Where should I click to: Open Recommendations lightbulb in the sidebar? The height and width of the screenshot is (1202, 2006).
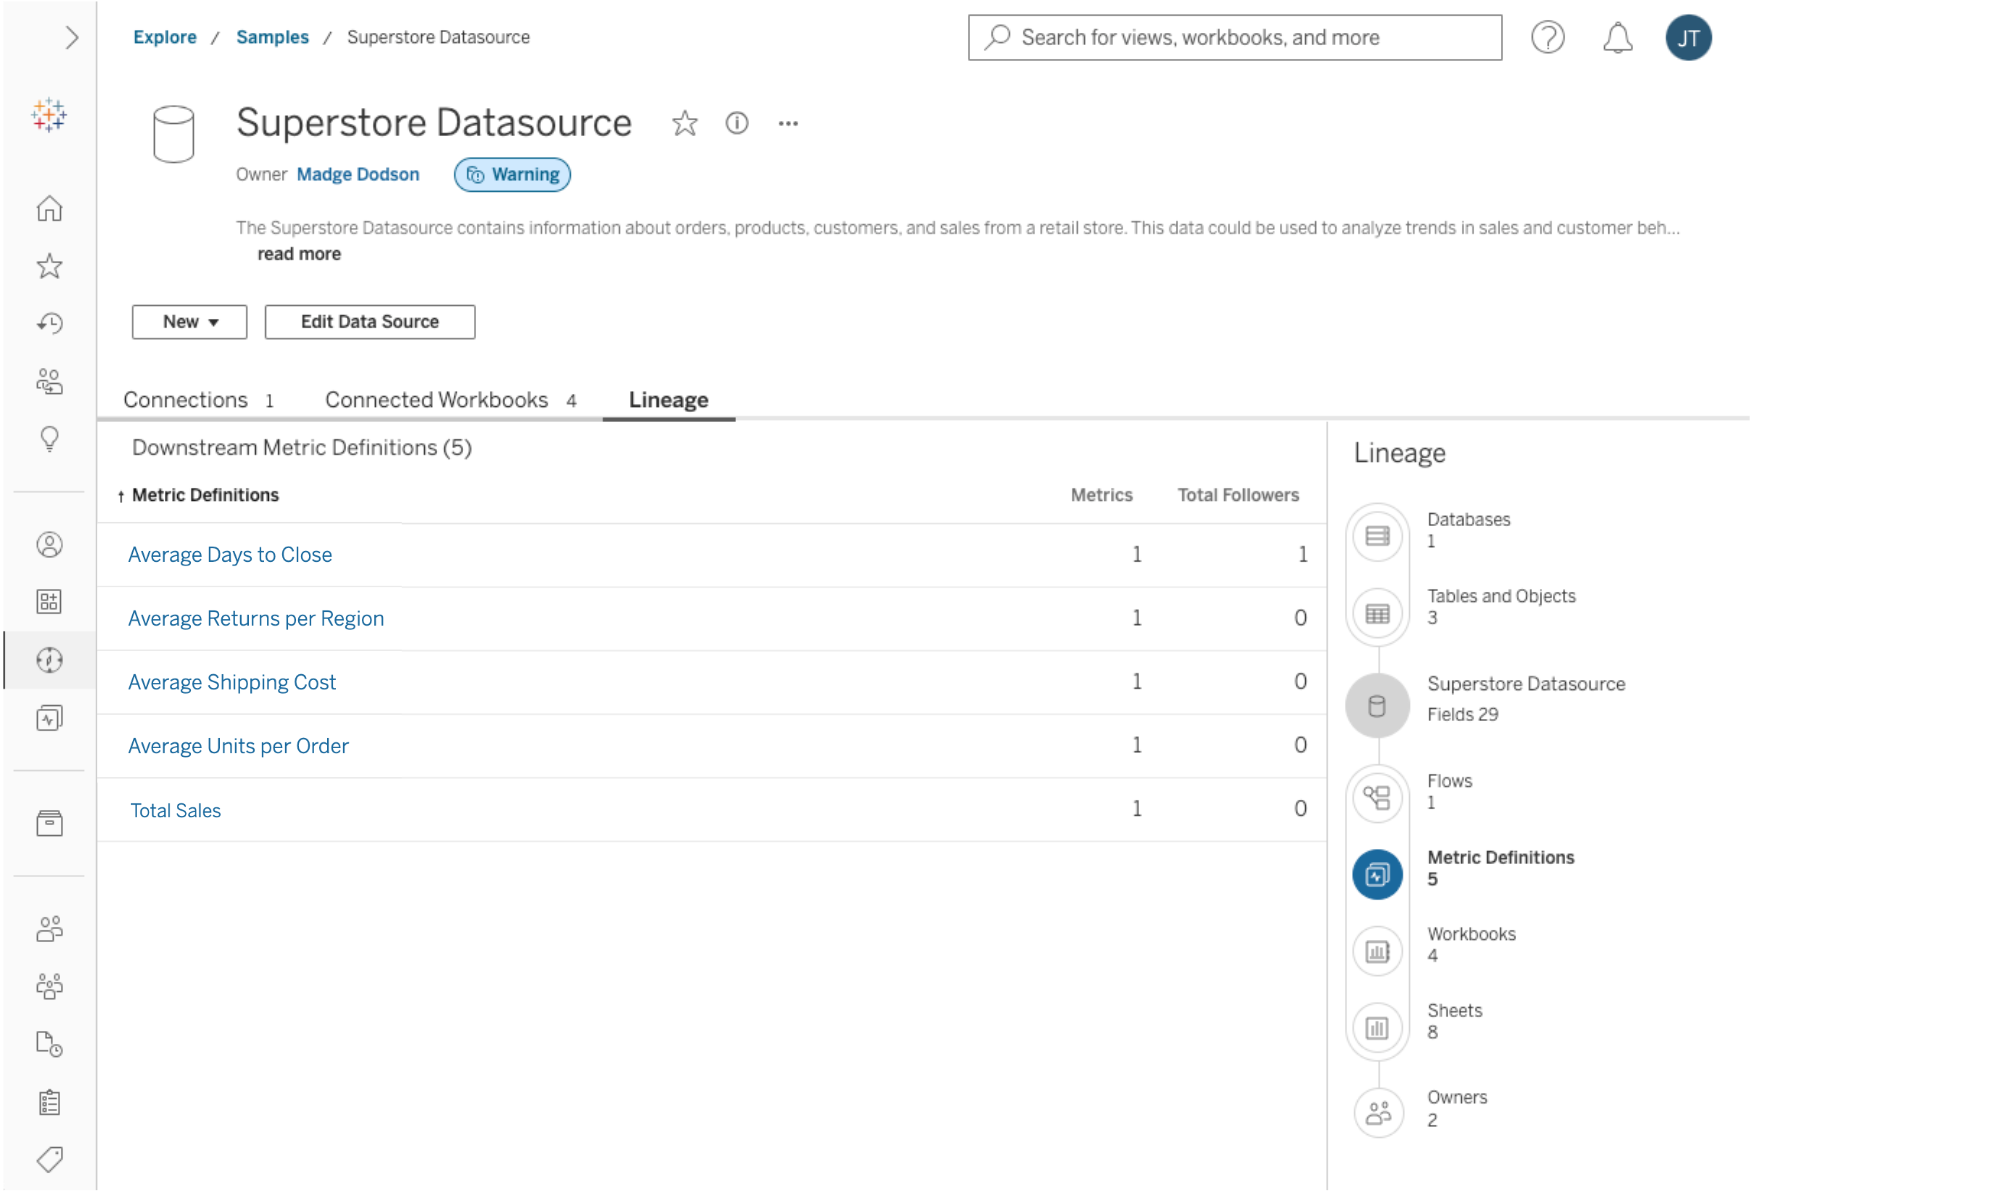pyautogui.click(x=49, y=439)
